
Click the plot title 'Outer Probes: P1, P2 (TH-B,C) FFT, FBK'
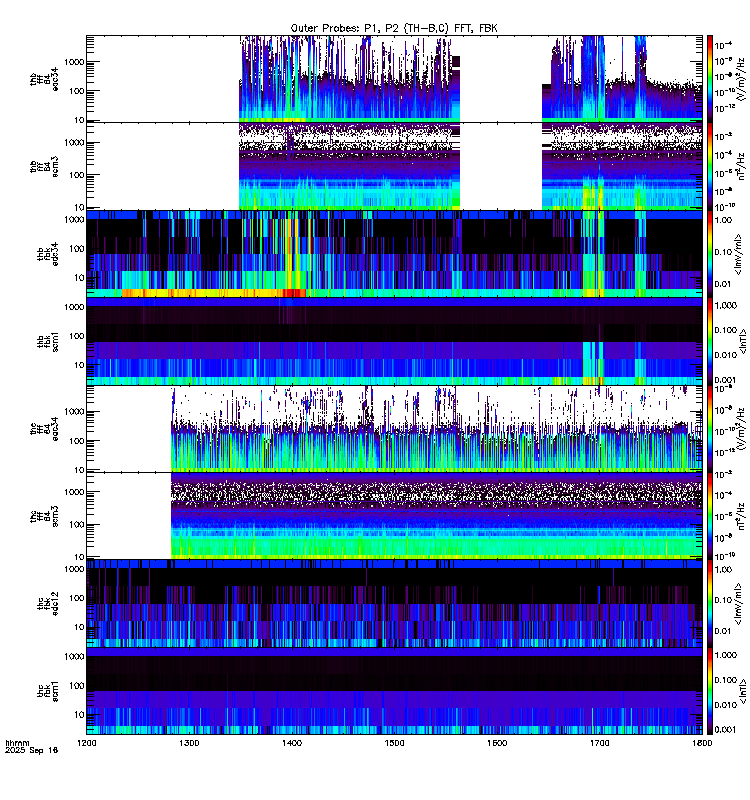pyautogui.click(x=394, y=29)
